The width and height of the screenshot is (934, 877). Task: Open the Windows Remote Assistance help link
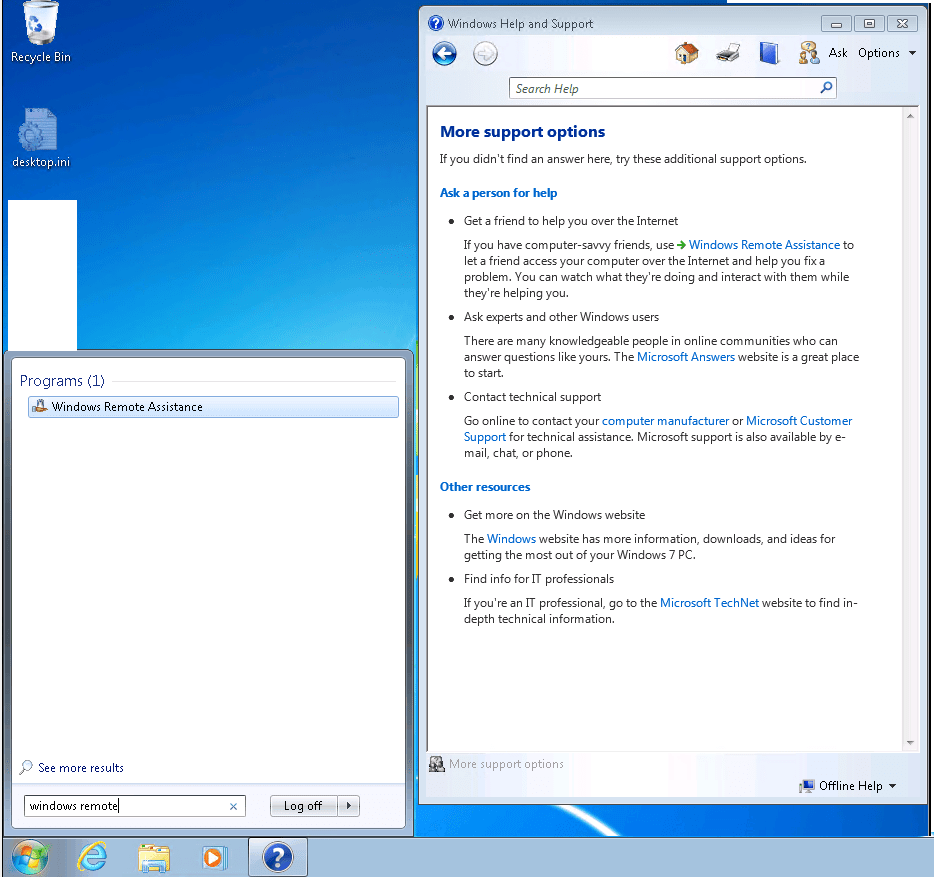764,245
